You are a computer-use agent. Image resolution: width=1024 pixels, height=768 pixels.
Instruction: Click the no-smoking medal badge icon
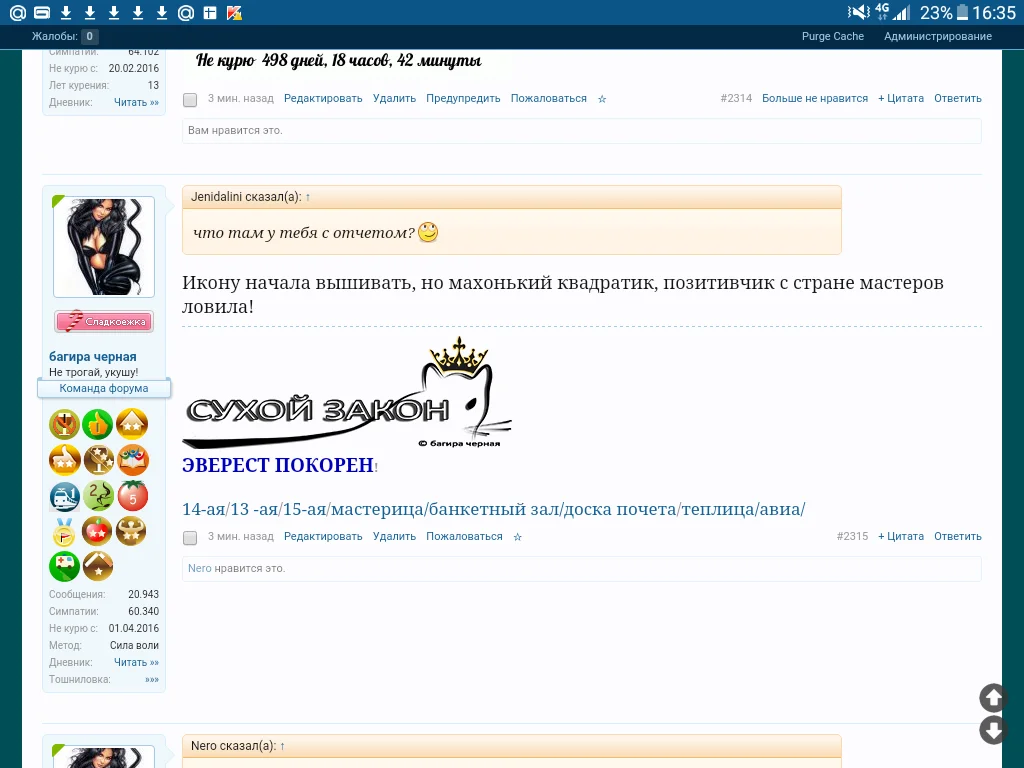[64, 423]
